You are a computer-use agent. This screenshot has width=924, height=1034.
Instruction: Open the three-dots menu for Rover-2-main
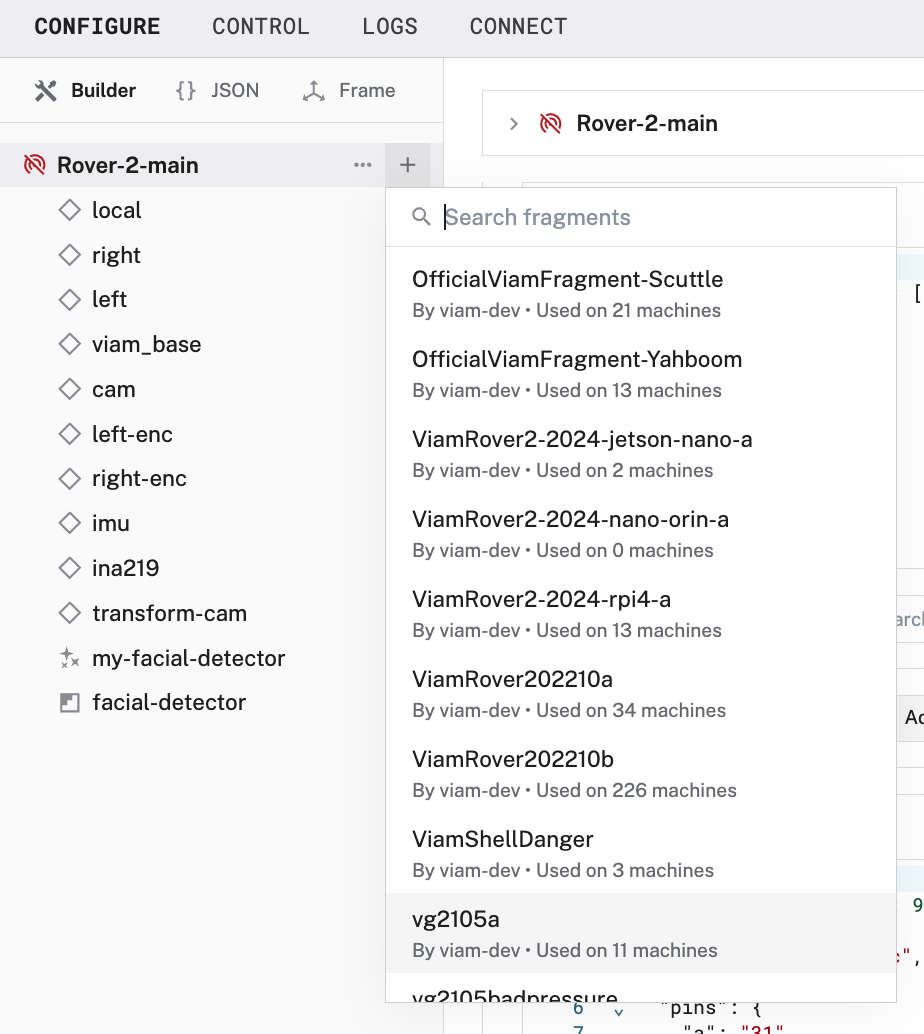click(x=363, y=165)
